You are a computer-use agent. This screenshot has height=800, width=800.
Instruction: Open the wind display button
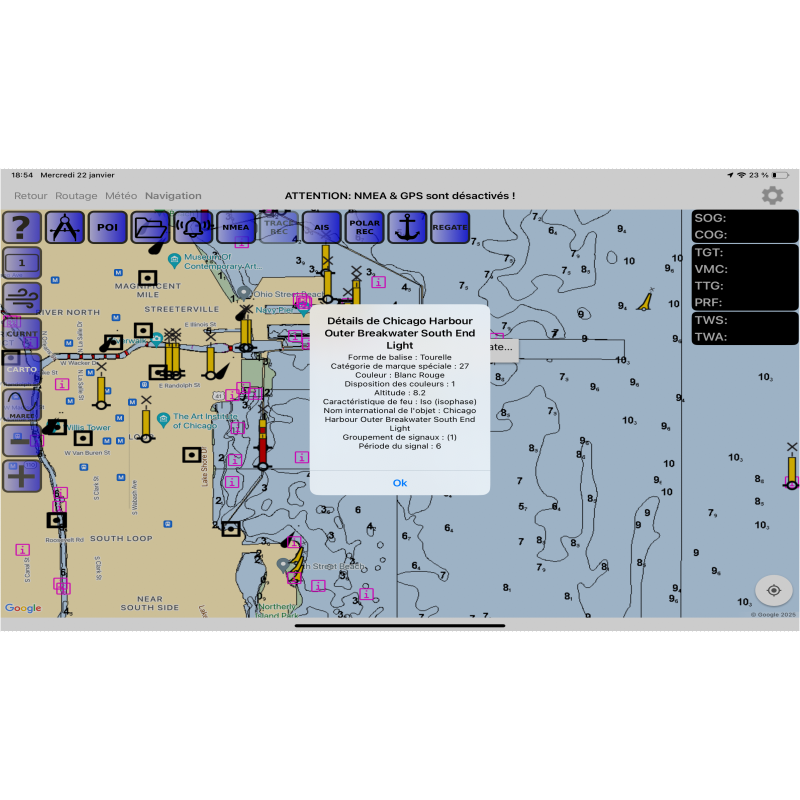coord(22,298)
